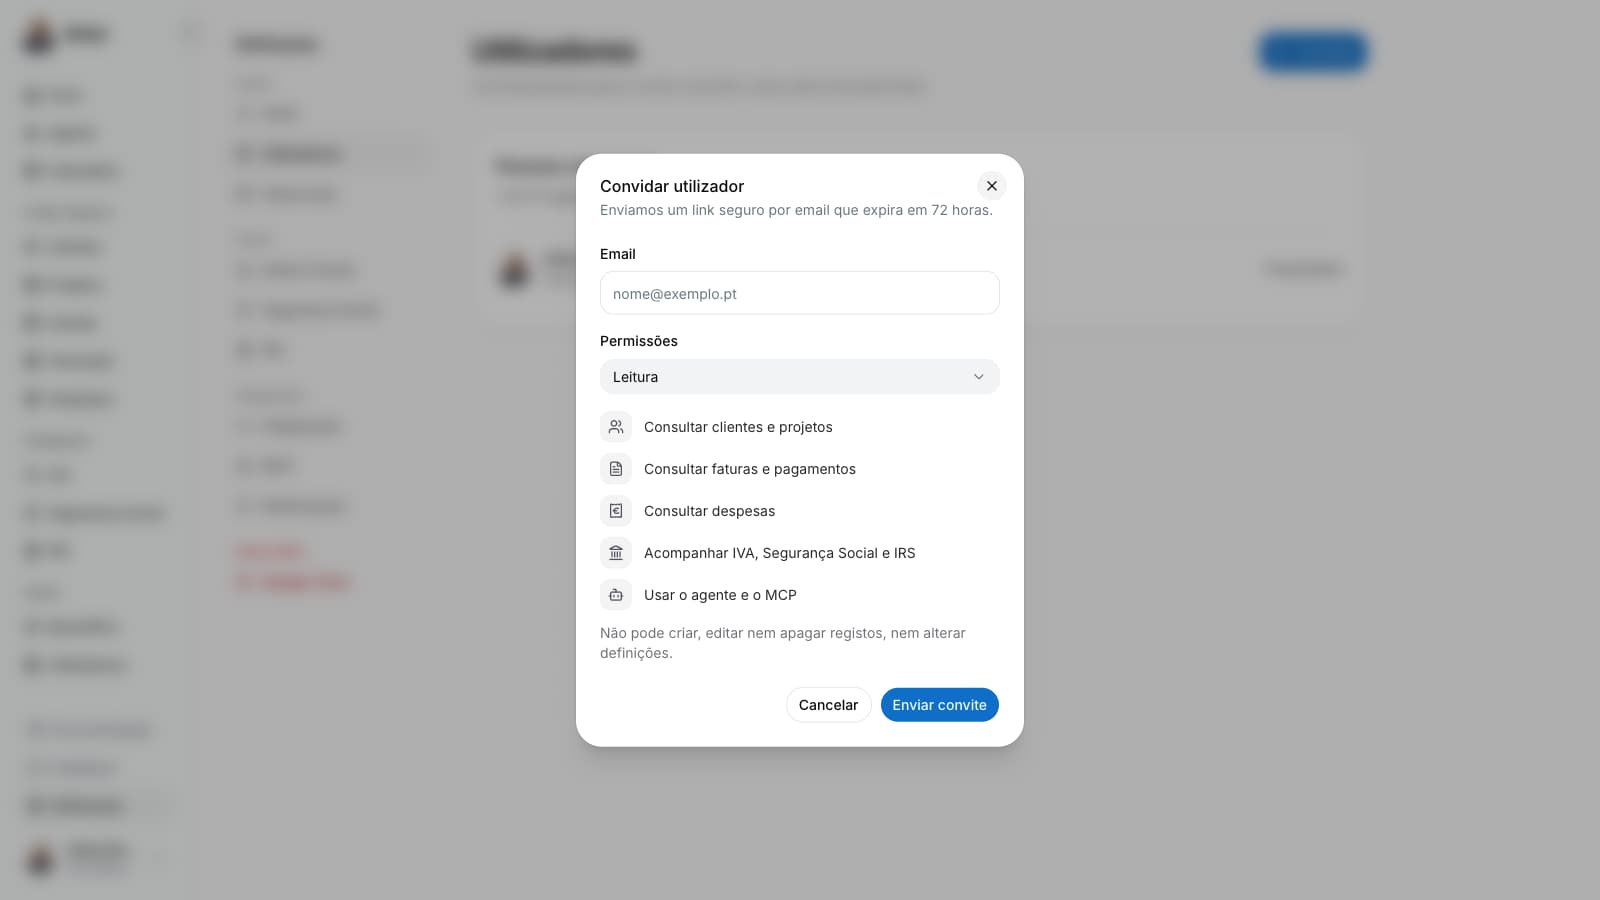This screenshot has width=1600, height=900.
Task: Click the expenses euro receipt icon
Action: point(616,511)
